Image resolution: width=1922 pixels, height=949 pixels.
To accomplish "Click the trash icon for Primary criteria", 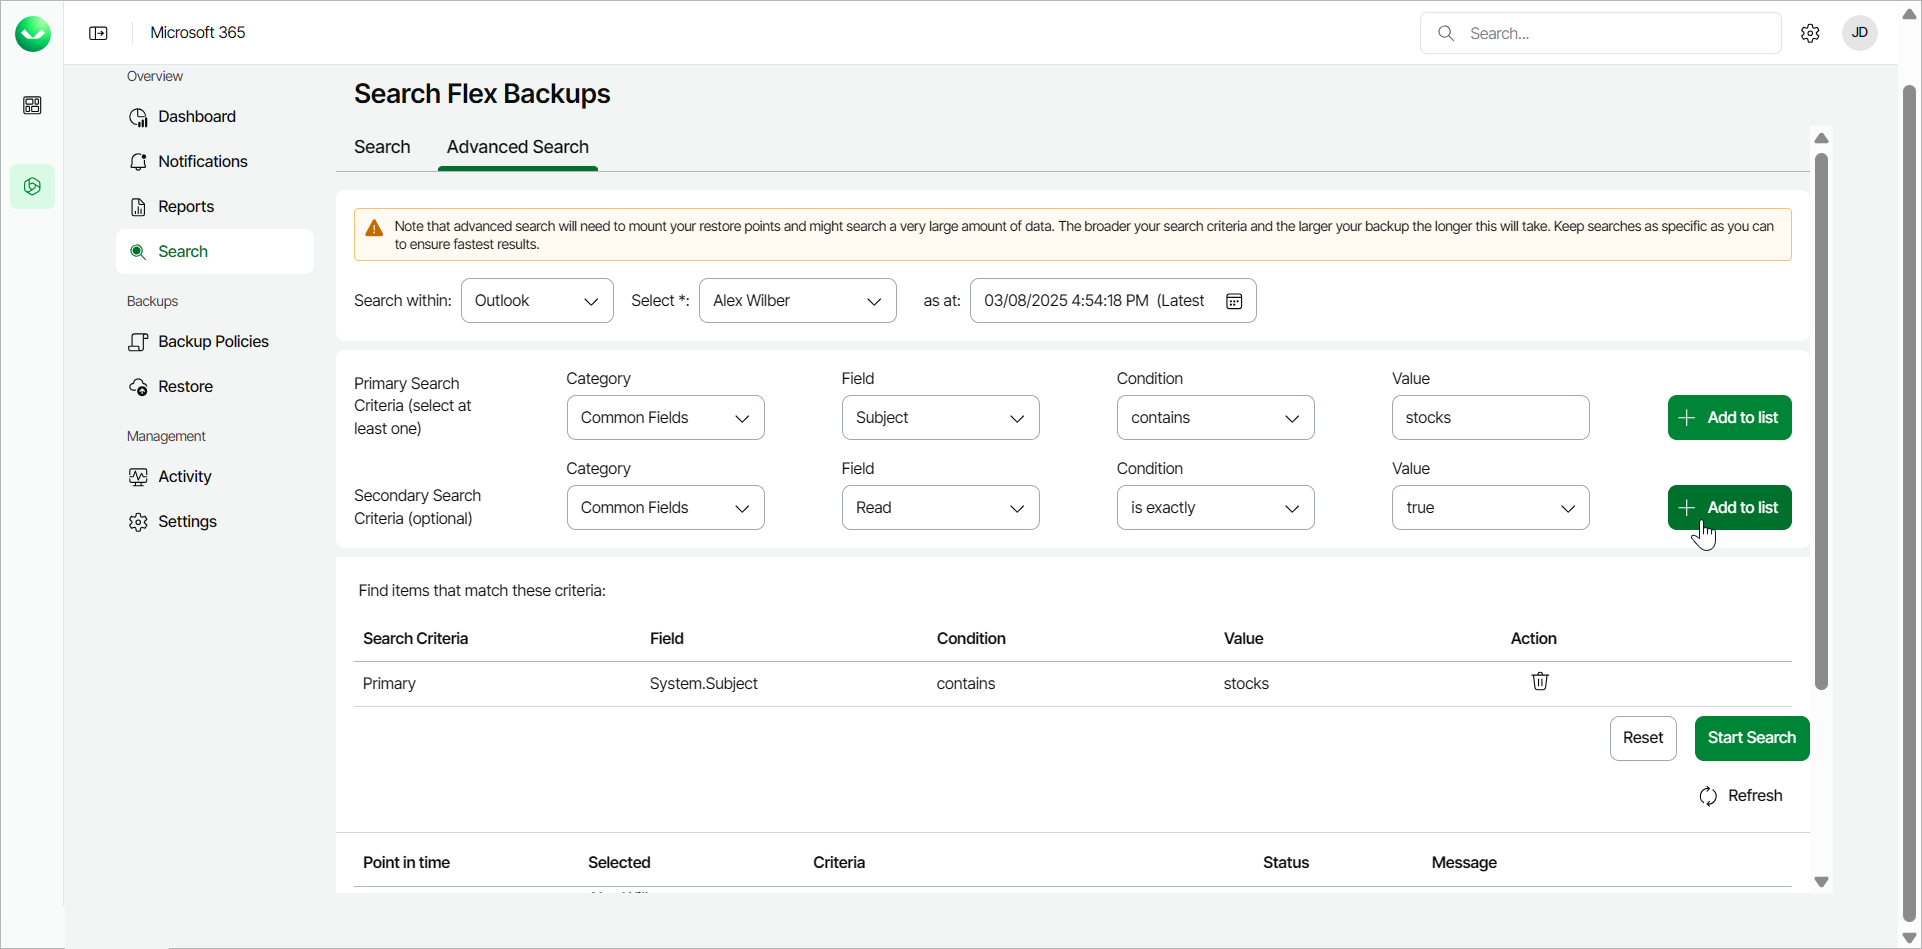I will tap(1540, 682).
